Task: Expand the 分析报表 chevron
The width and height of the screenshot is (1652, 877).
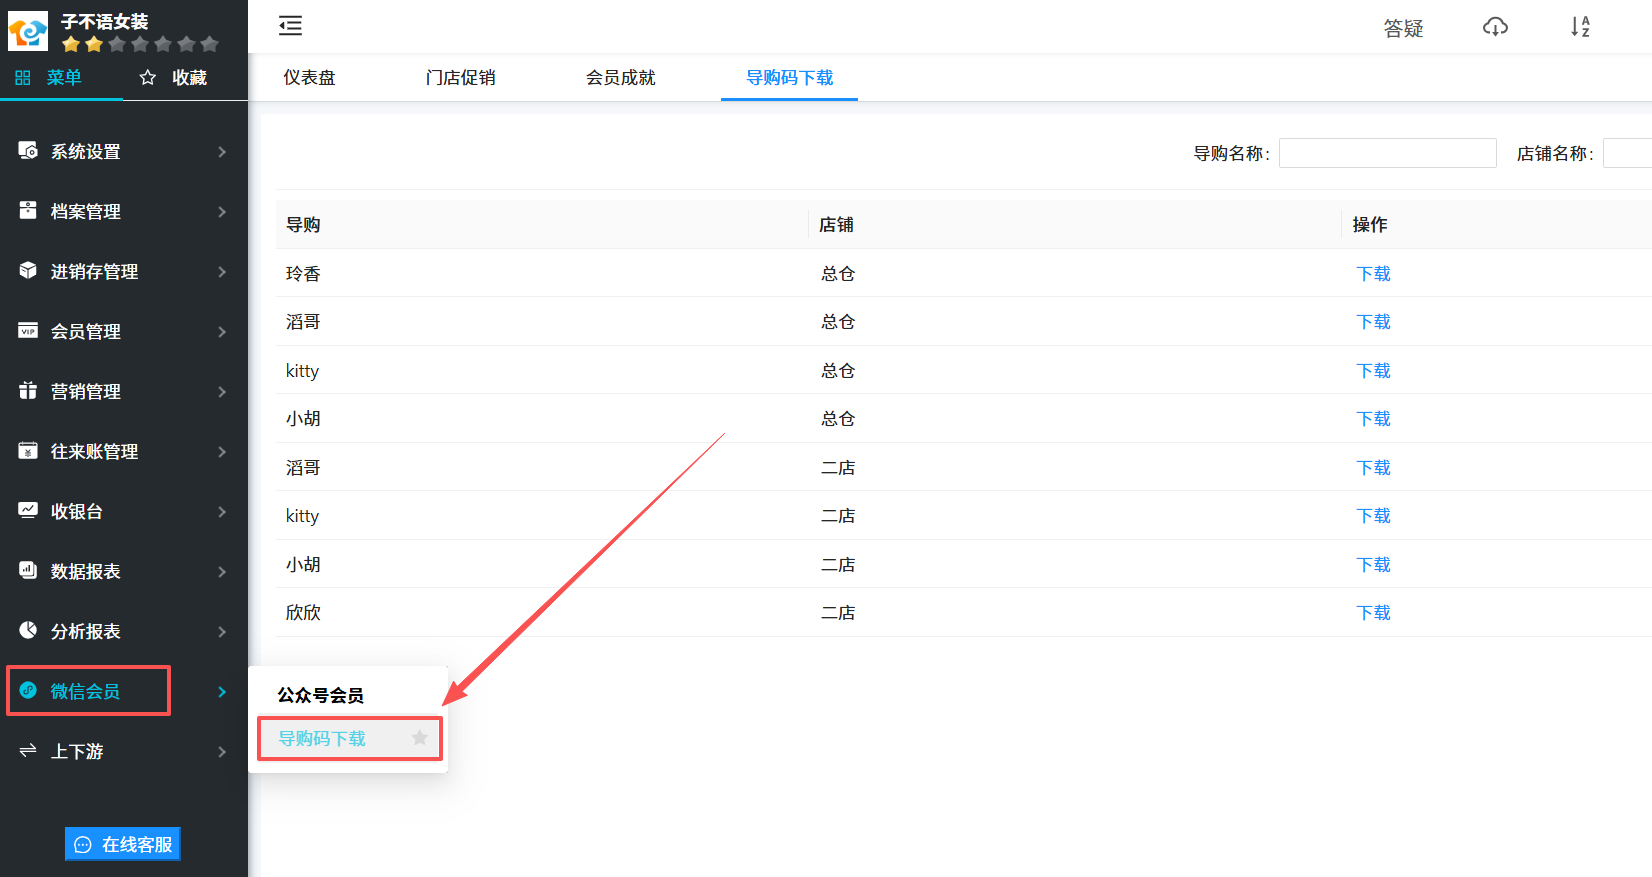Action: [222, 632]
